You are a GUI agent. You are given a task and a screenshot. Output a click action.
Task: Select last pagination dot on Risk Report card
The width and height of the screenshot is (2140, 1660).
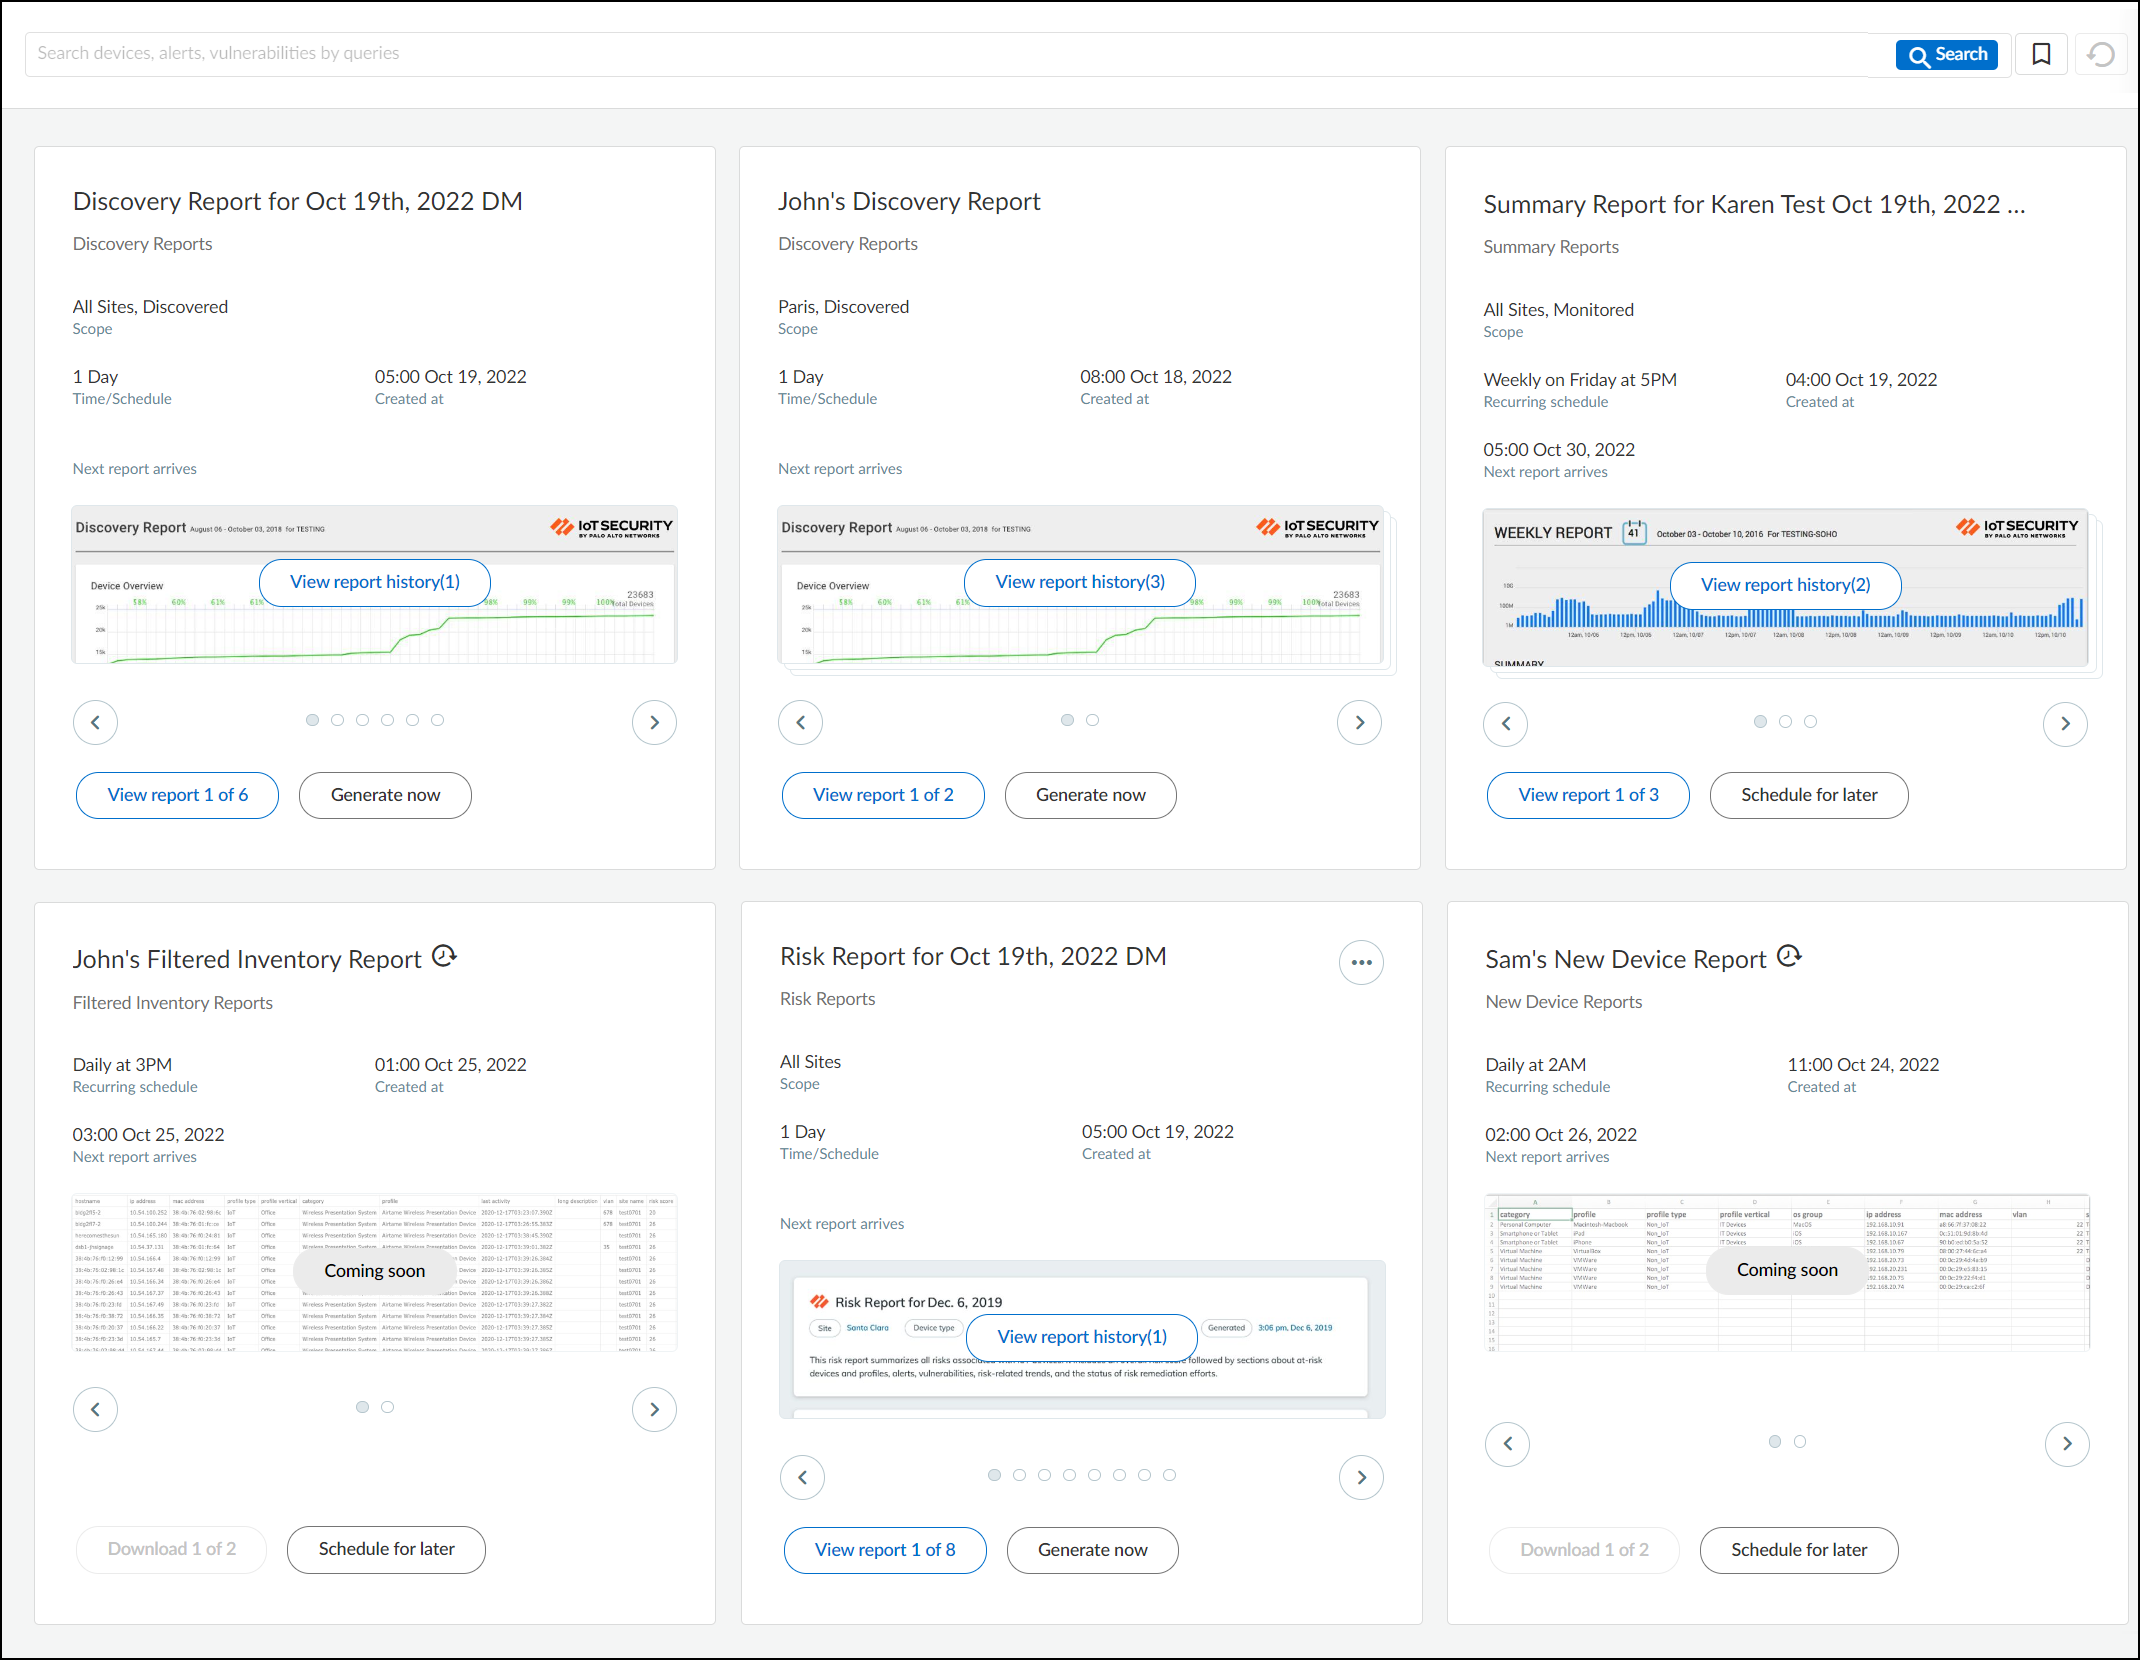pyautogui.click(x=1169, y=1475)
